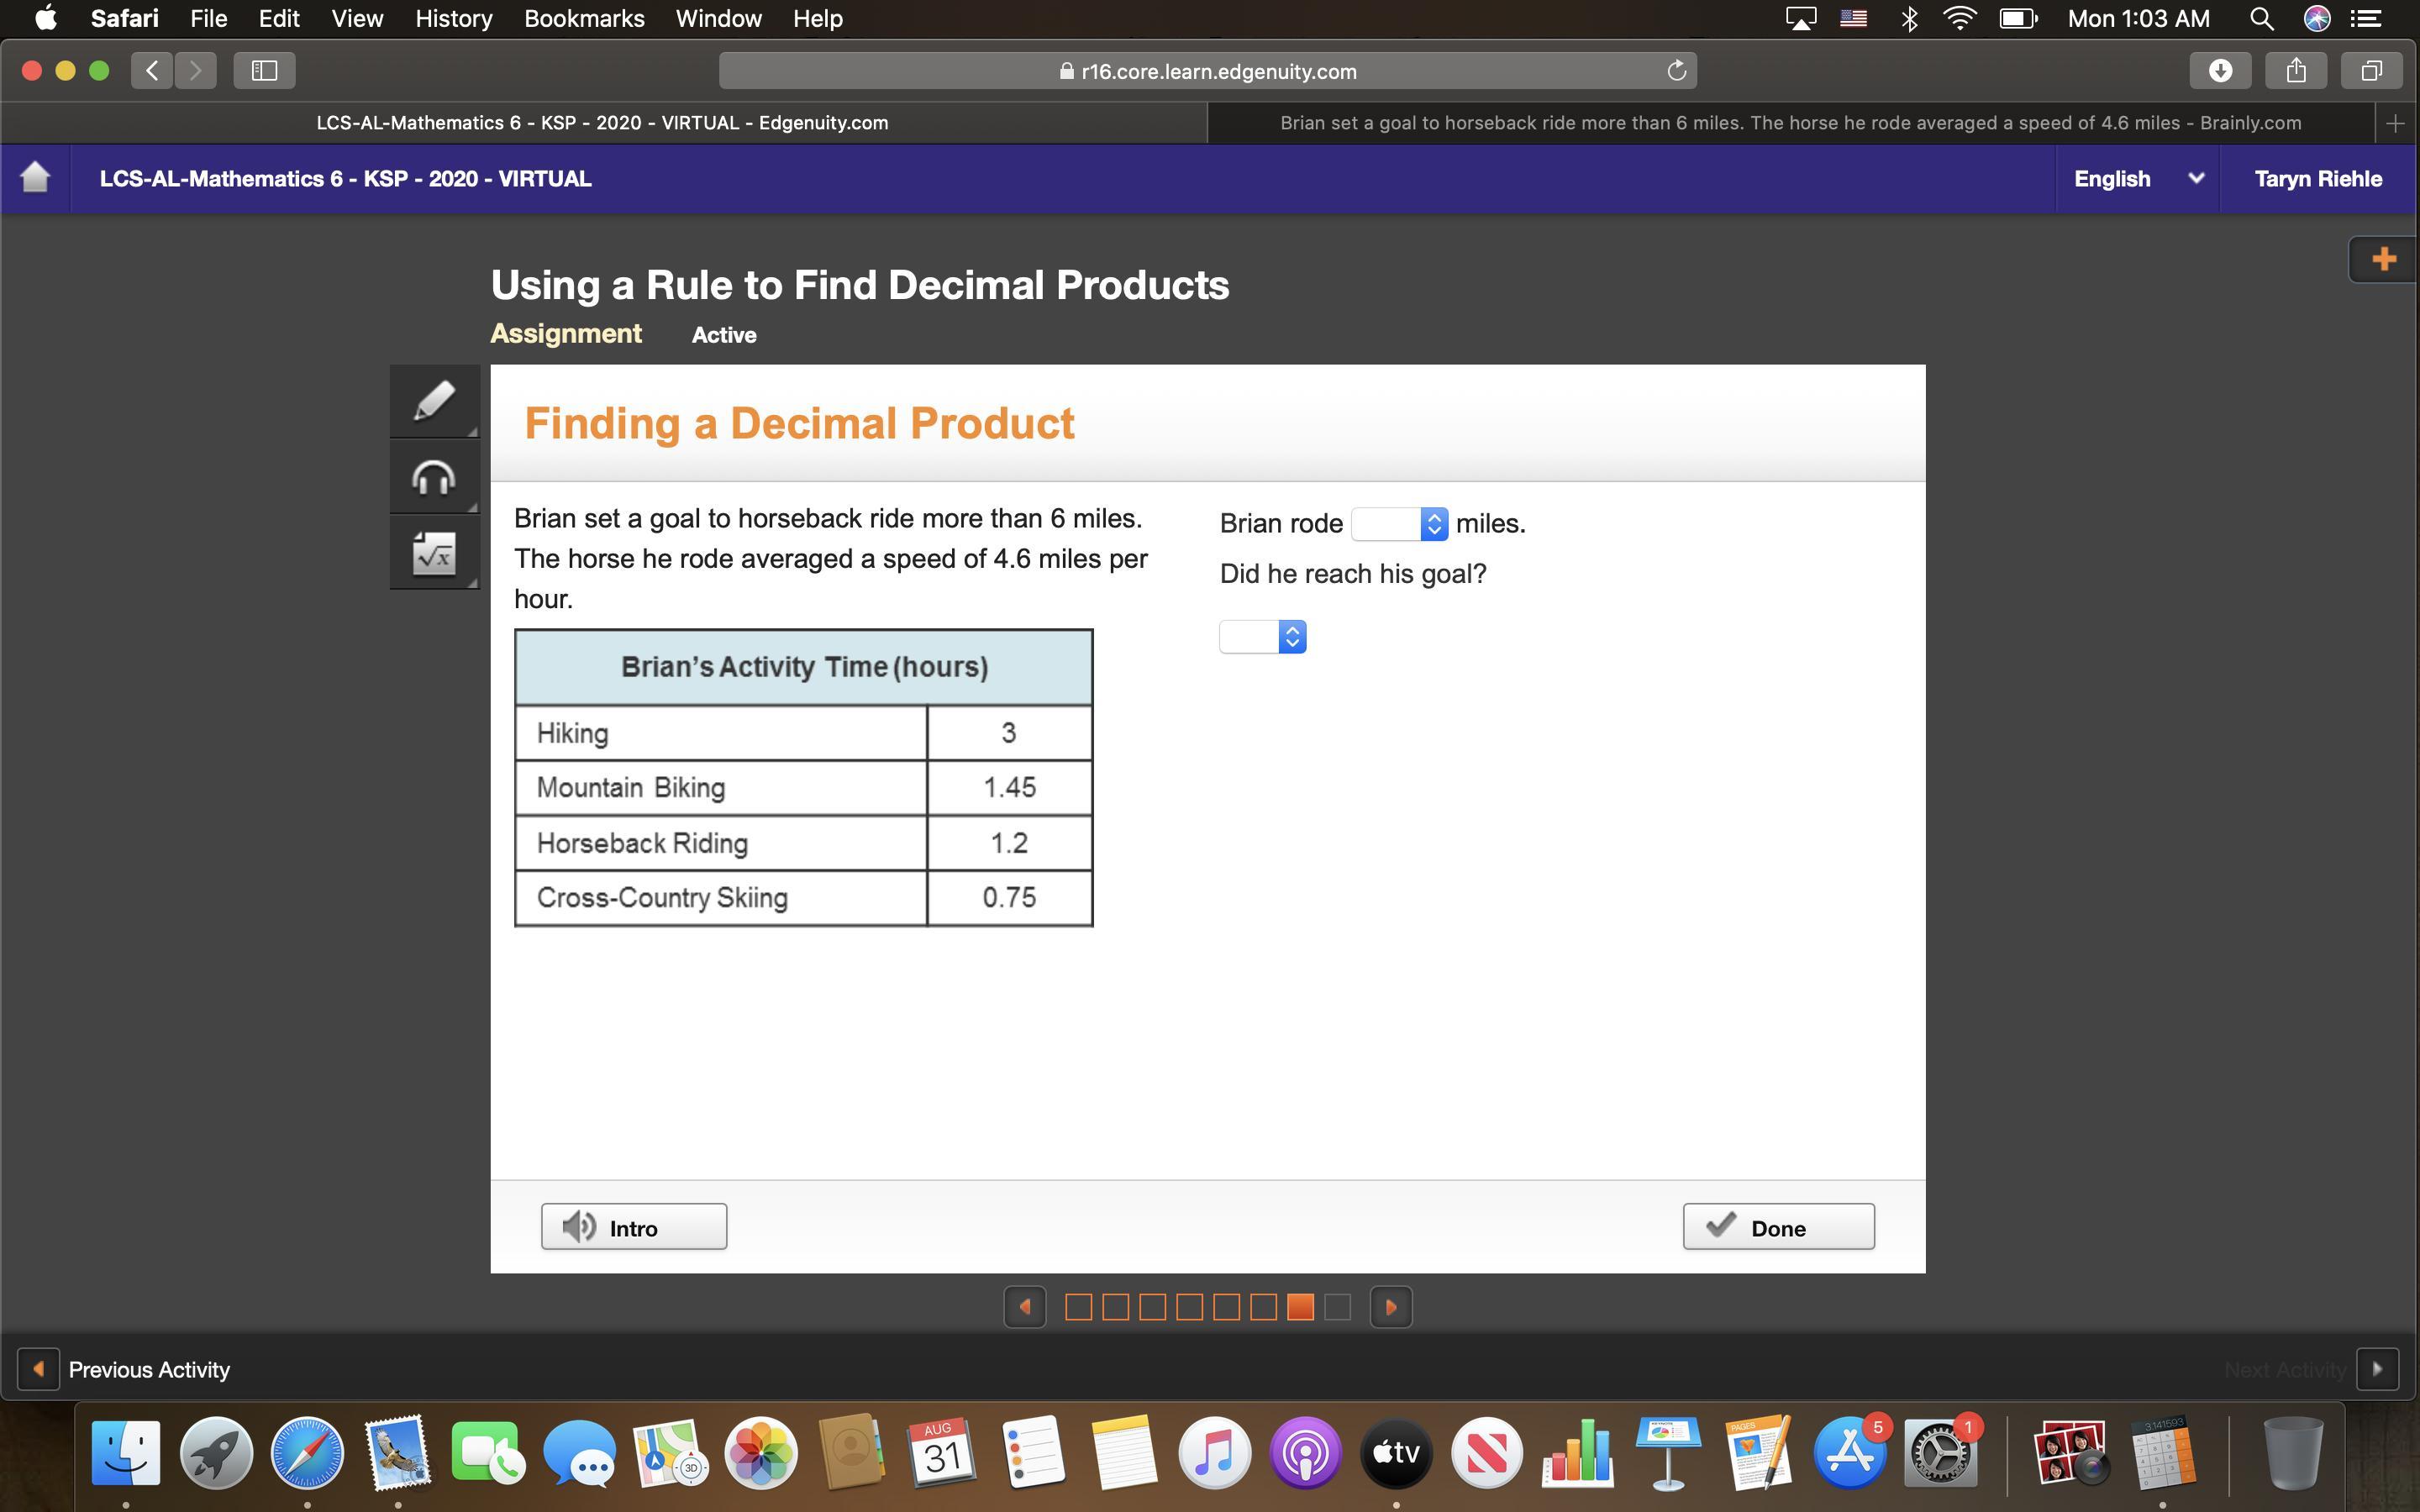Open the headphones audio tool
Viewport: 2420px width, 1512px height.
(434, 477)
